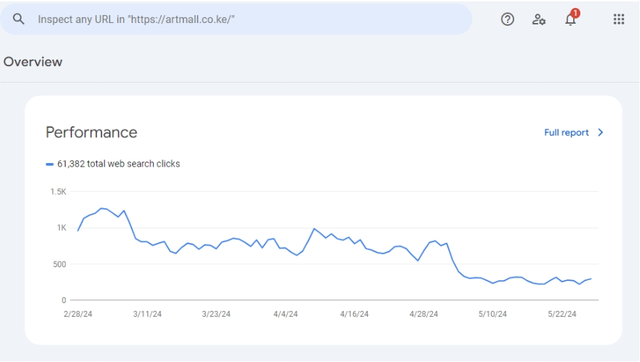Click the 4/4/24 date on chart axis

pyautogui.click(x=285, y=314)
